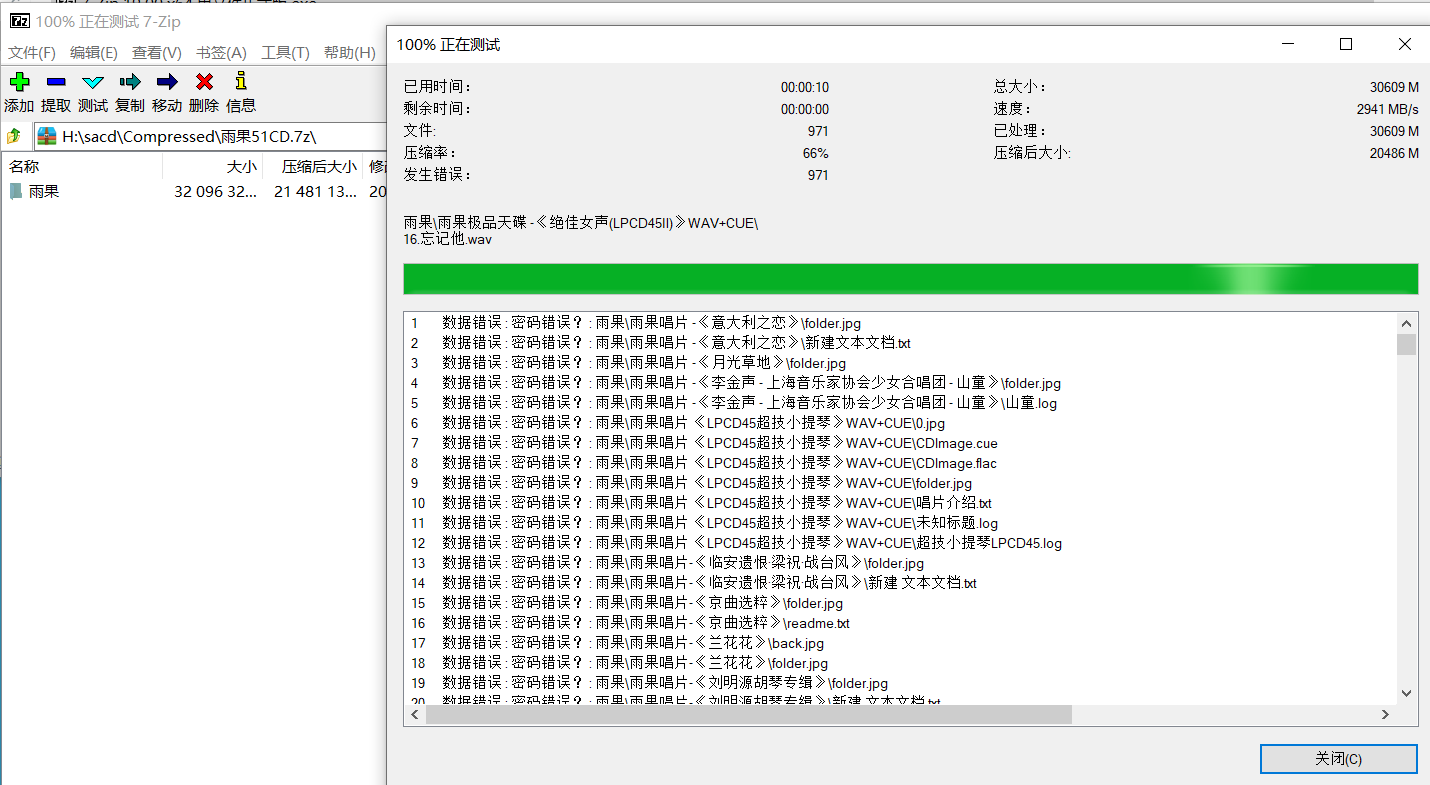The image size is (1430, 785).
Task: Click the error list scroll-down arrow
Action: 1406,693
